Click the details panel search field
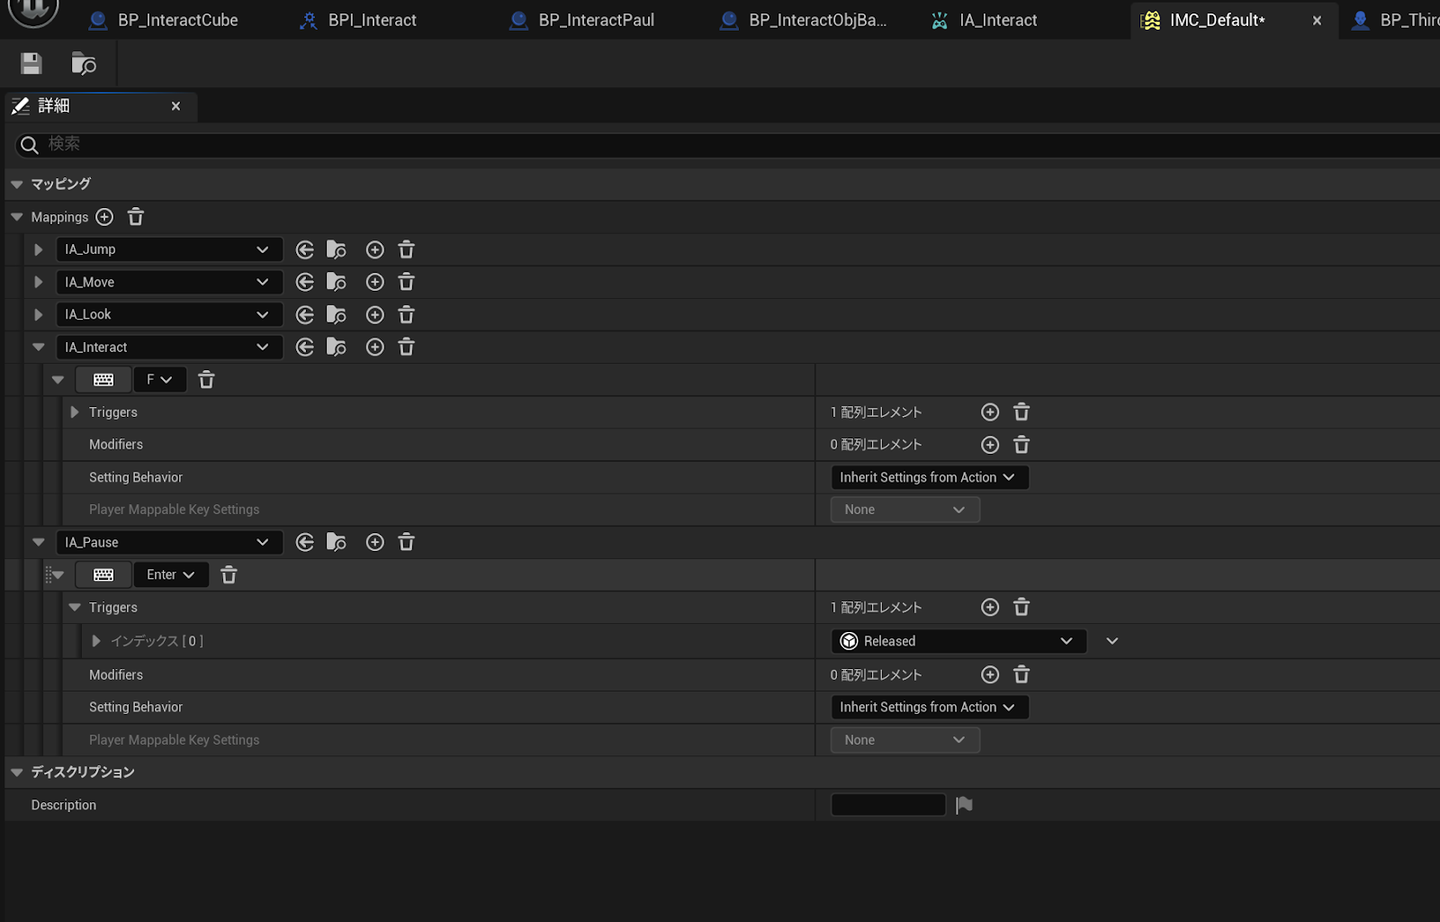This screenshot has width=1440, height=922. pyautogui.click(x=700, y=144)
